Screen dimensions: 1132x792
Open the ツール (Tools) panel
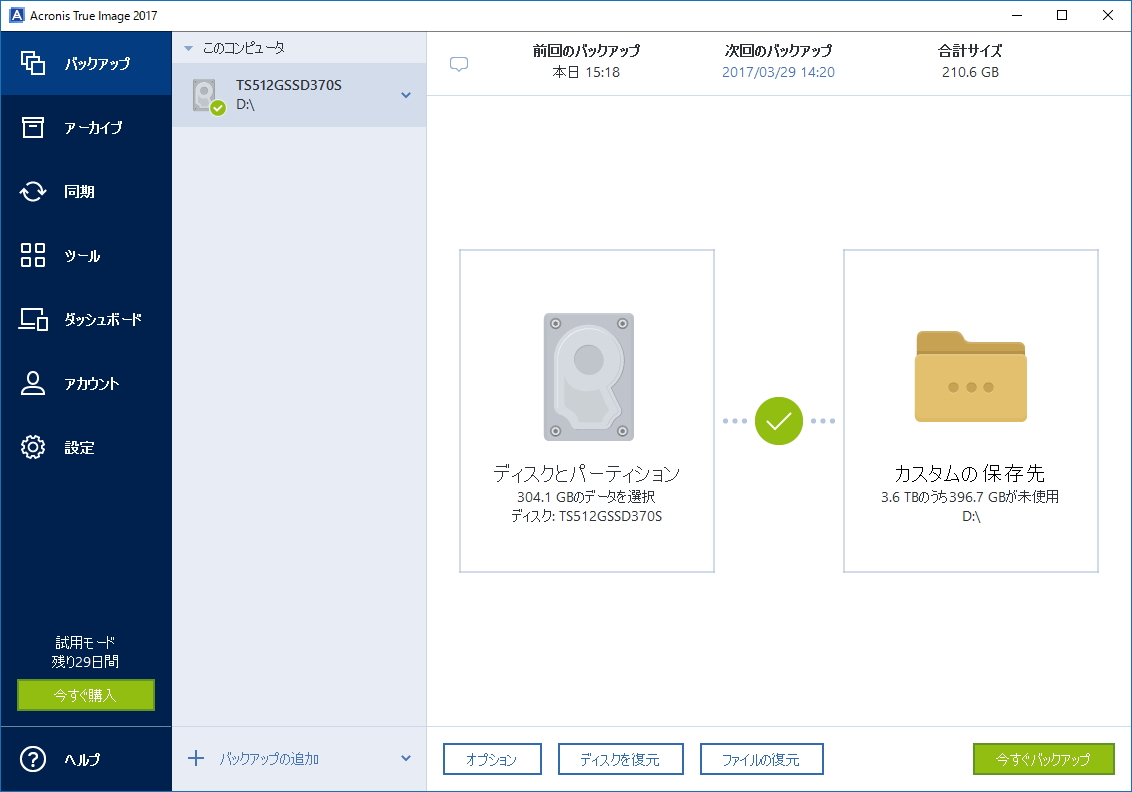pyautogui.click(x=85, y=255)
